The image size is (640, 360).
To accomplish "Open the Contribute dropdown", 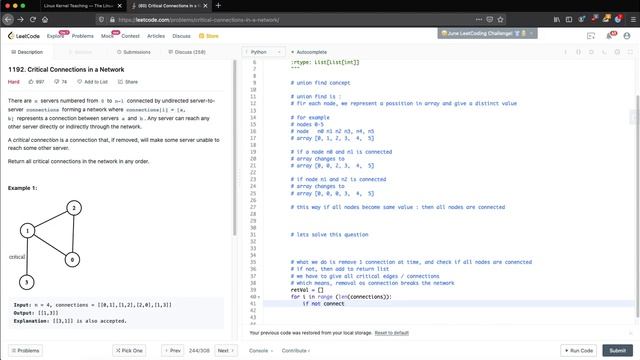I will pyautogui.click(x=296, y=351).
